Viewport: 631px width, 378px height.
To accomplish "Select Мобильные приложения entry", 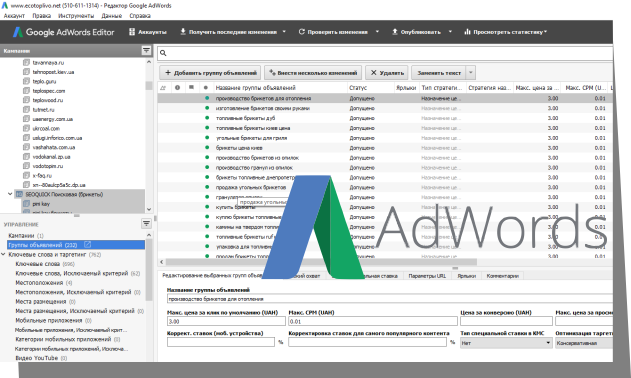I will coord(53,320).
